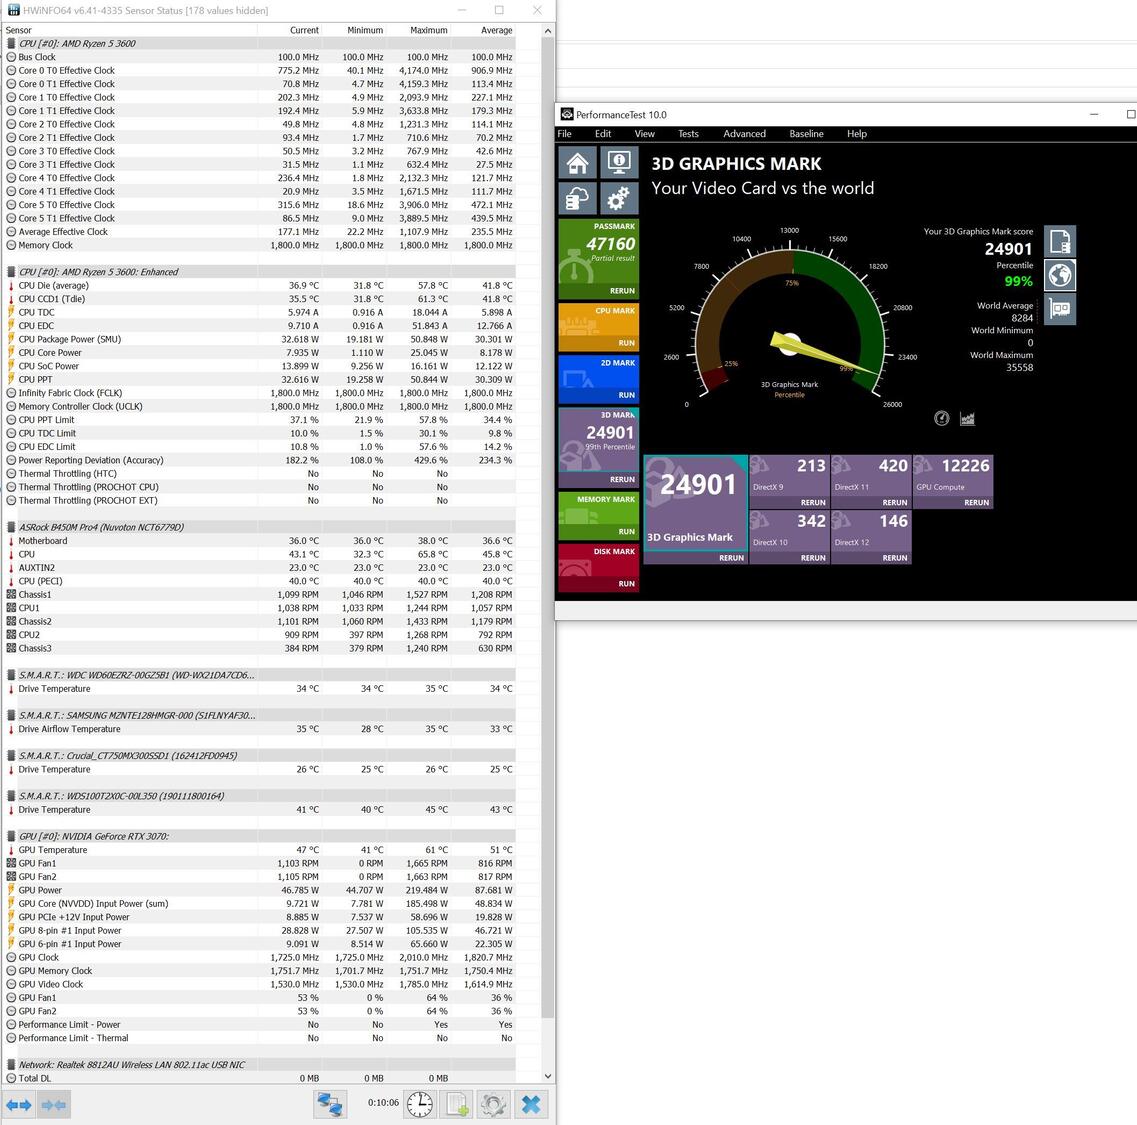Viewport: 1137px width, 1125px height.
Task: Run the Disk Mark test
Action: tap(627, 584)
